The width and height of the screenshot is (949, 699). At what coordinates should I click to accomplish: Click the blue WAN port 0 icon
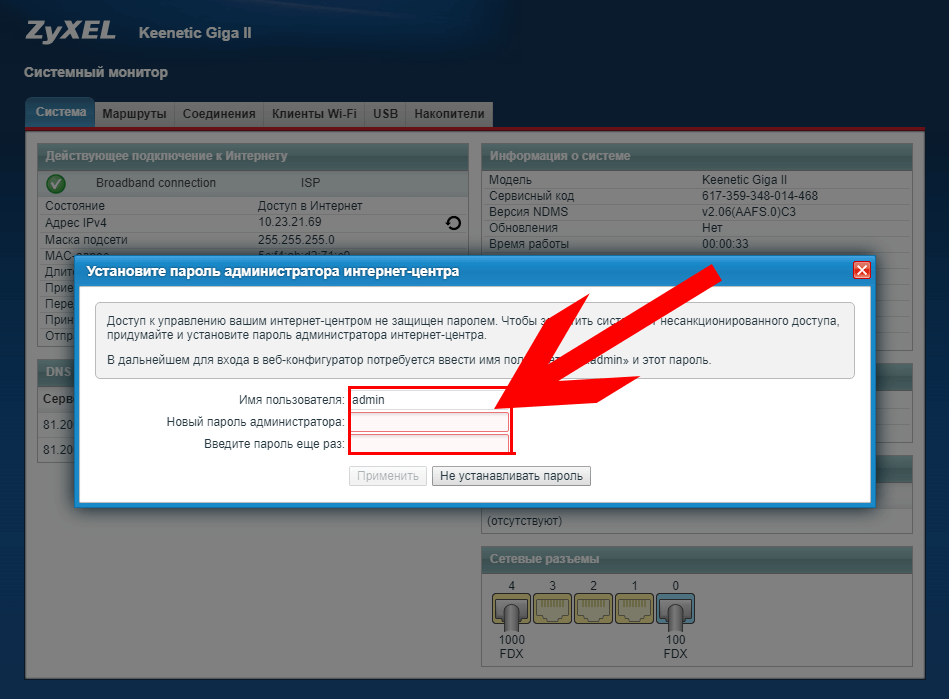tap(675, 609)
